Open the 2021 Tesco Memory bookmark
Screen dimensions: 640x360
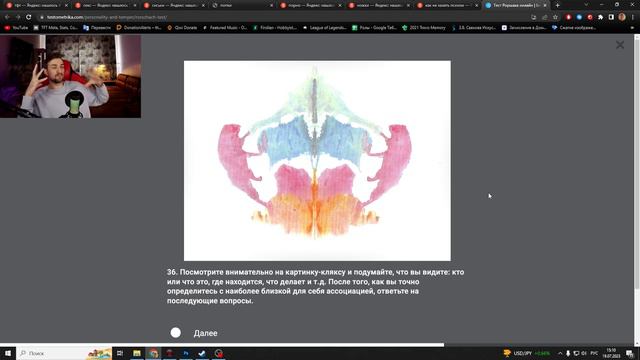[424, 28]
